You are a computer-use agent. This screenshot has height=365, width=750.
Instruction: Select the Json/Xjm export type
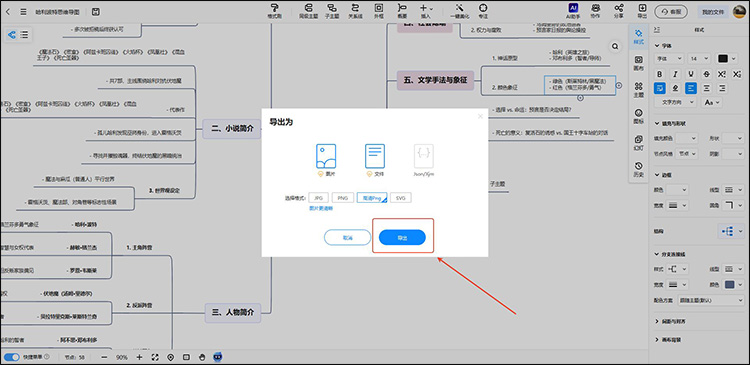[424, 161]
